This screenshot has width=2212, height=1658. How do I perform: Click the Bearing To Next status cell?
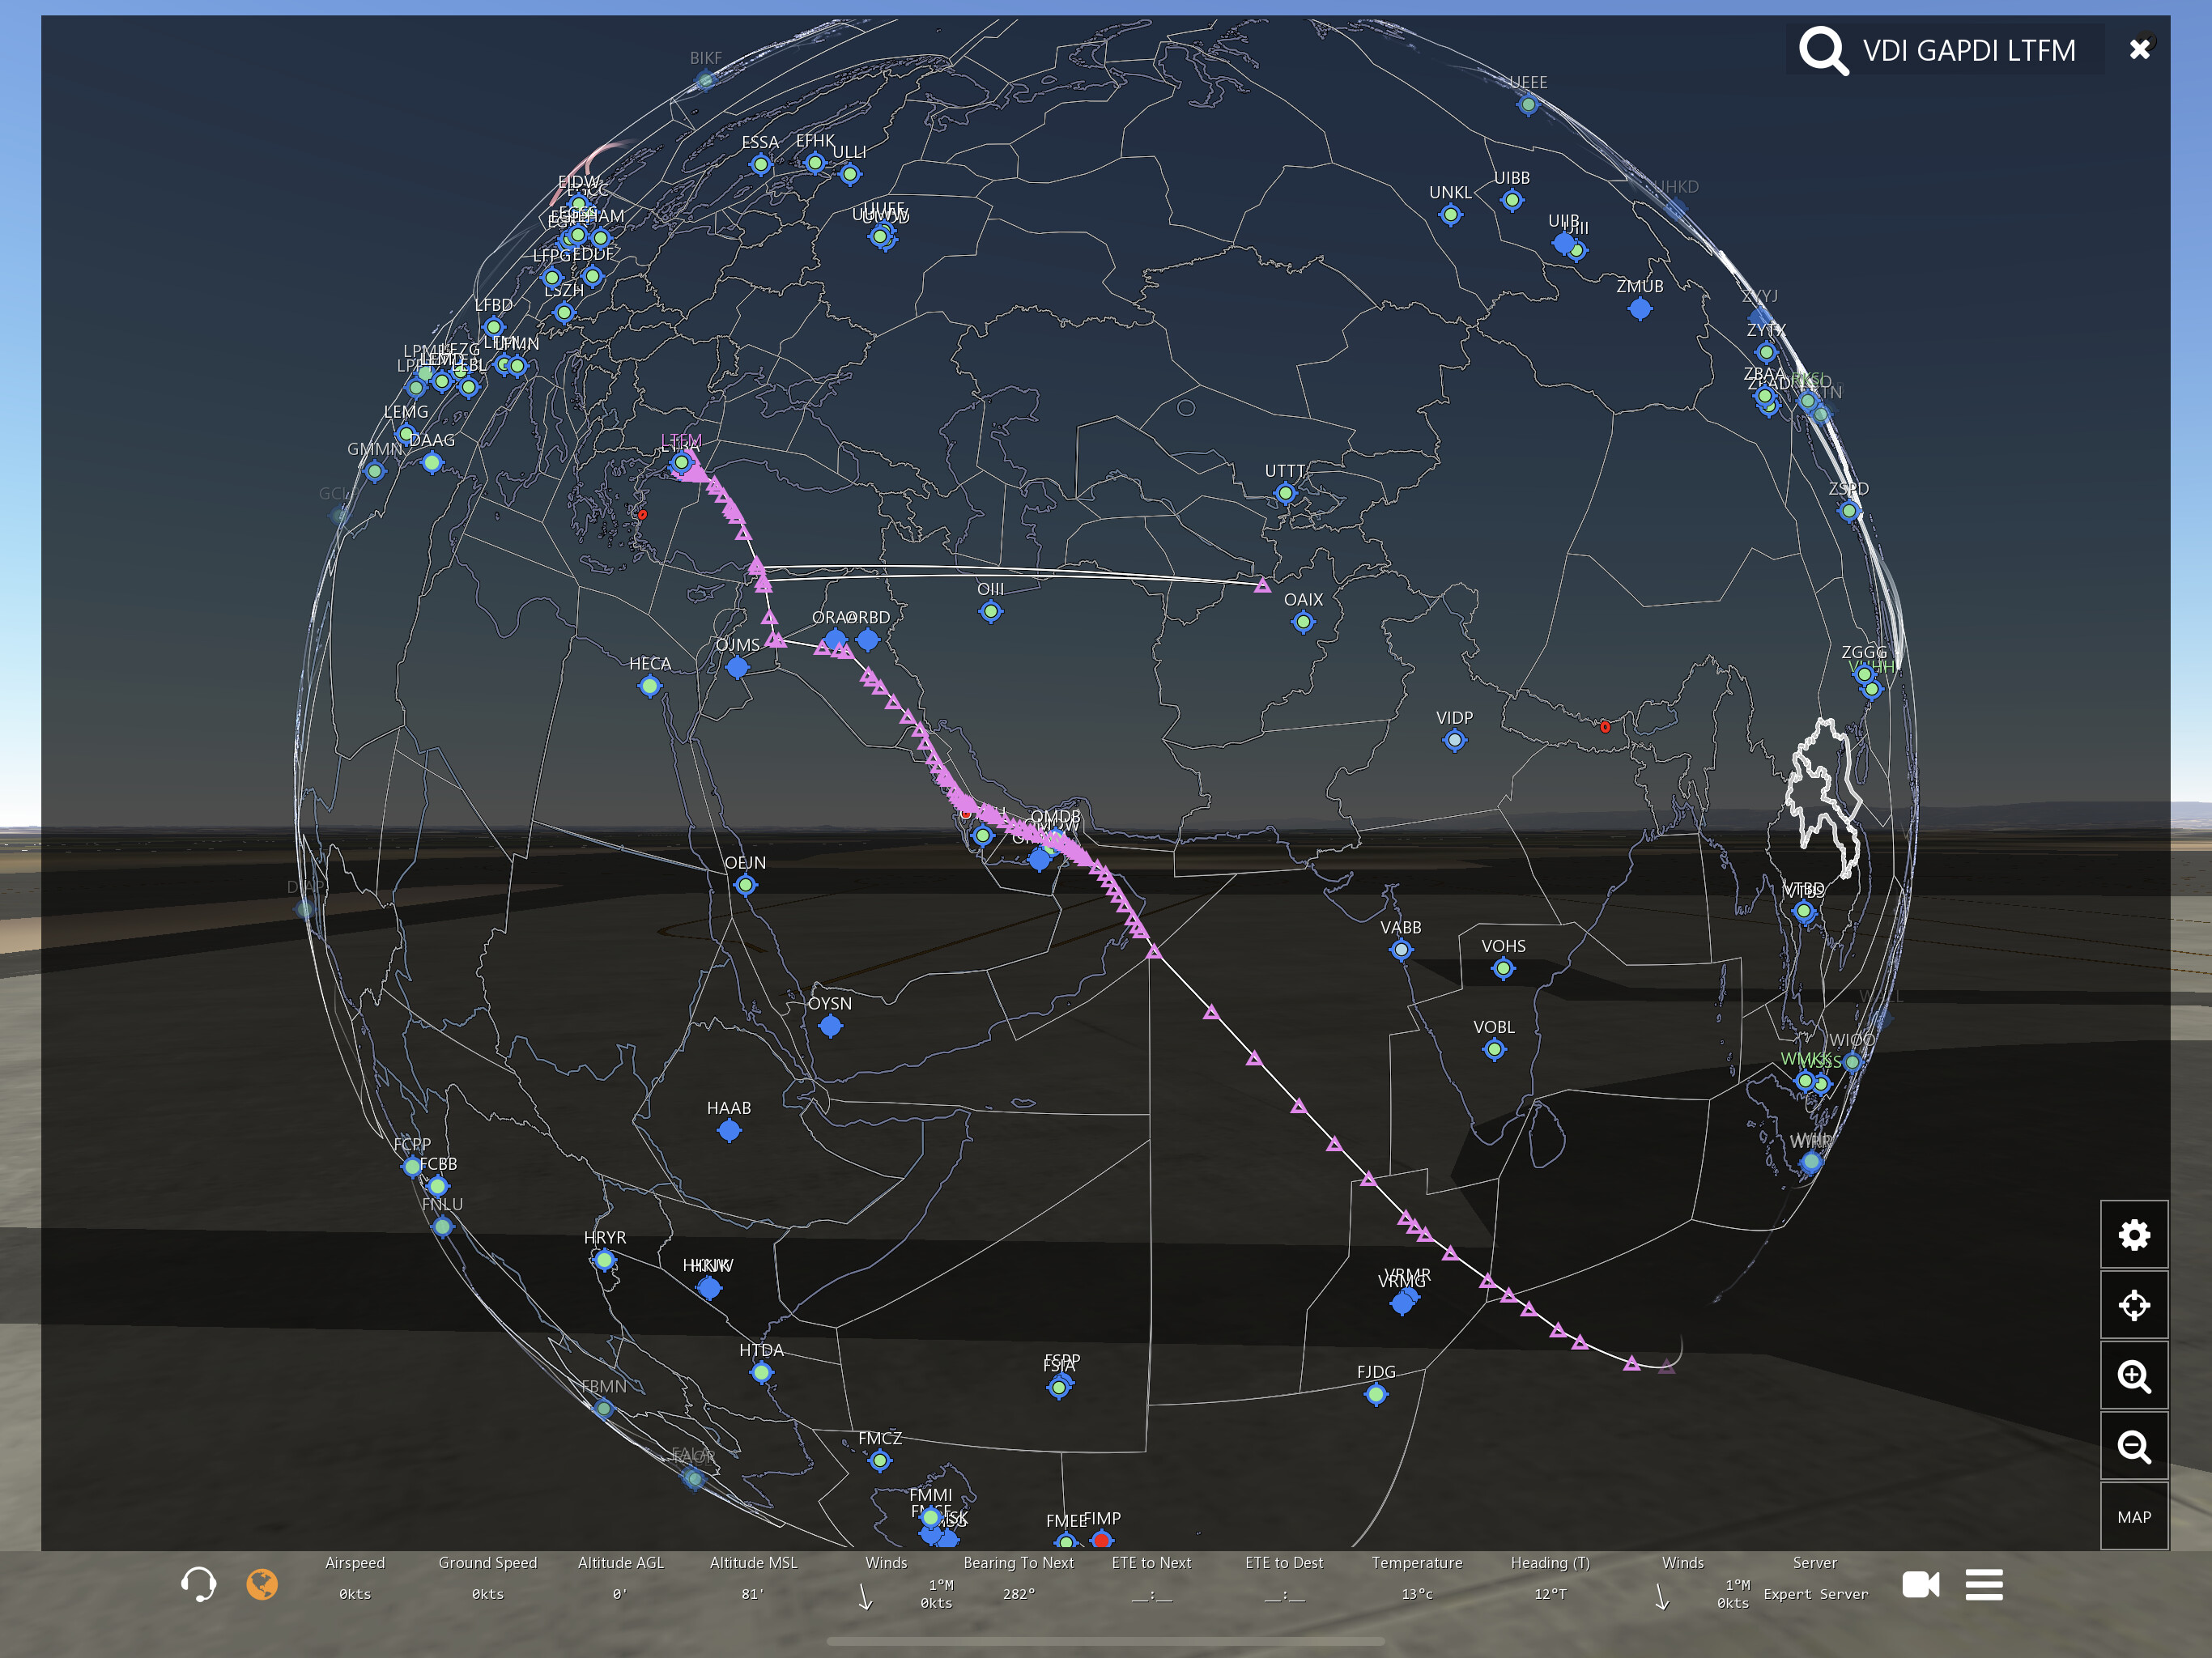(1018, 1578)
